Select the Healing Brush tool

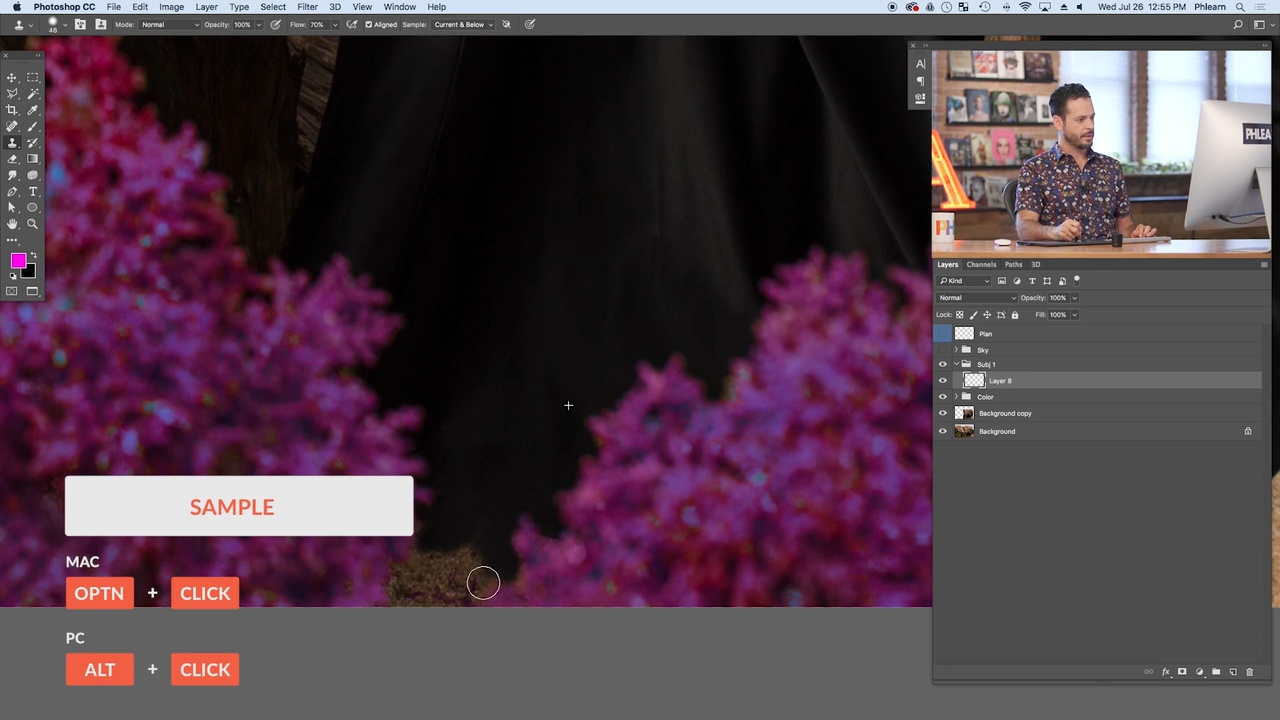(x=12, y=127)
